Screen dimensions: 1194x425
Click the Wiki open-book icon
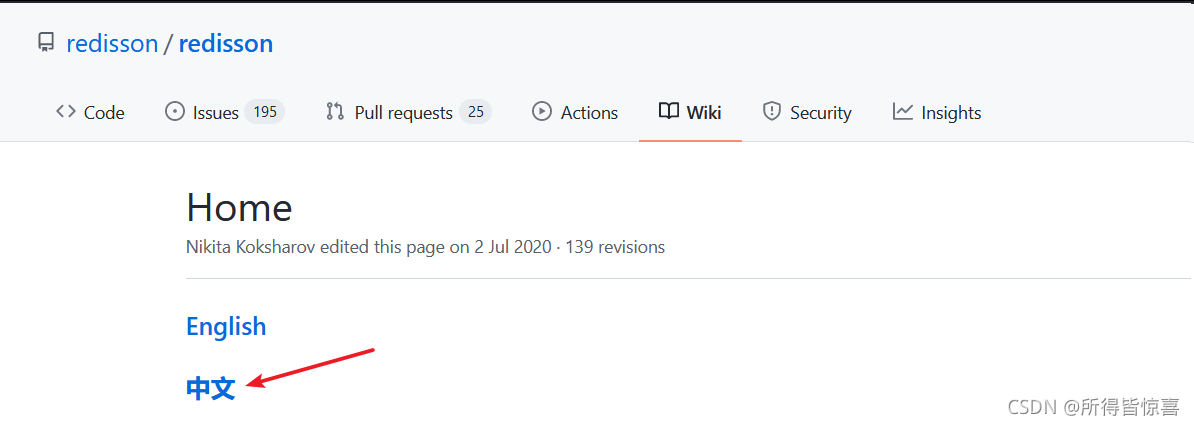pos(669,112)
